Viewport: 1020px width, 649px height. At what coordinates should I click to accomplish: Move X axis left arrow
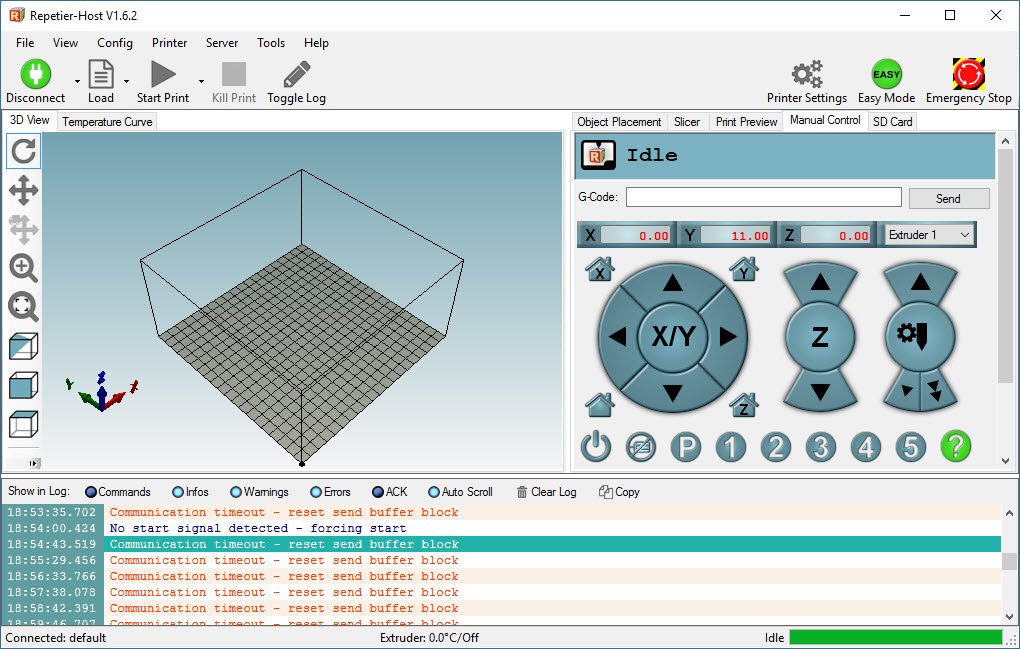(x=617, y=336)
